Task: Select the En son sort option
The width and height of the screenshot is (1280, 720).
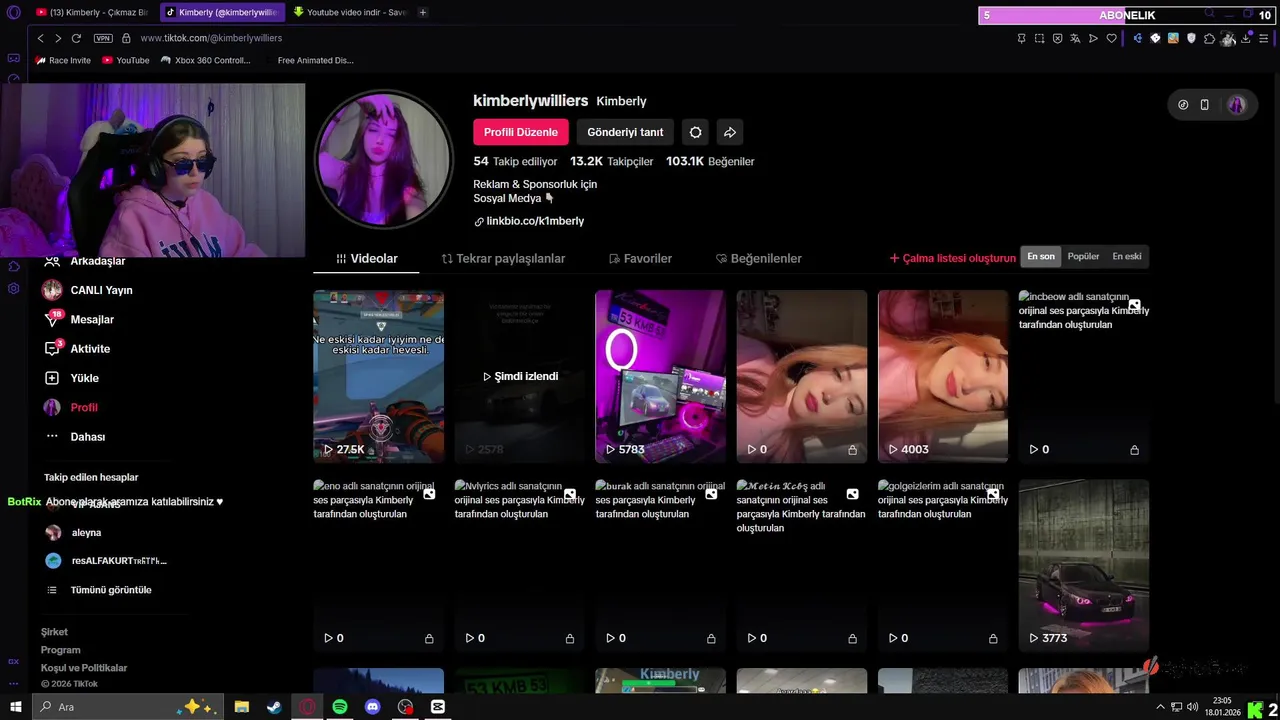Action: [x=1041, y=257]
